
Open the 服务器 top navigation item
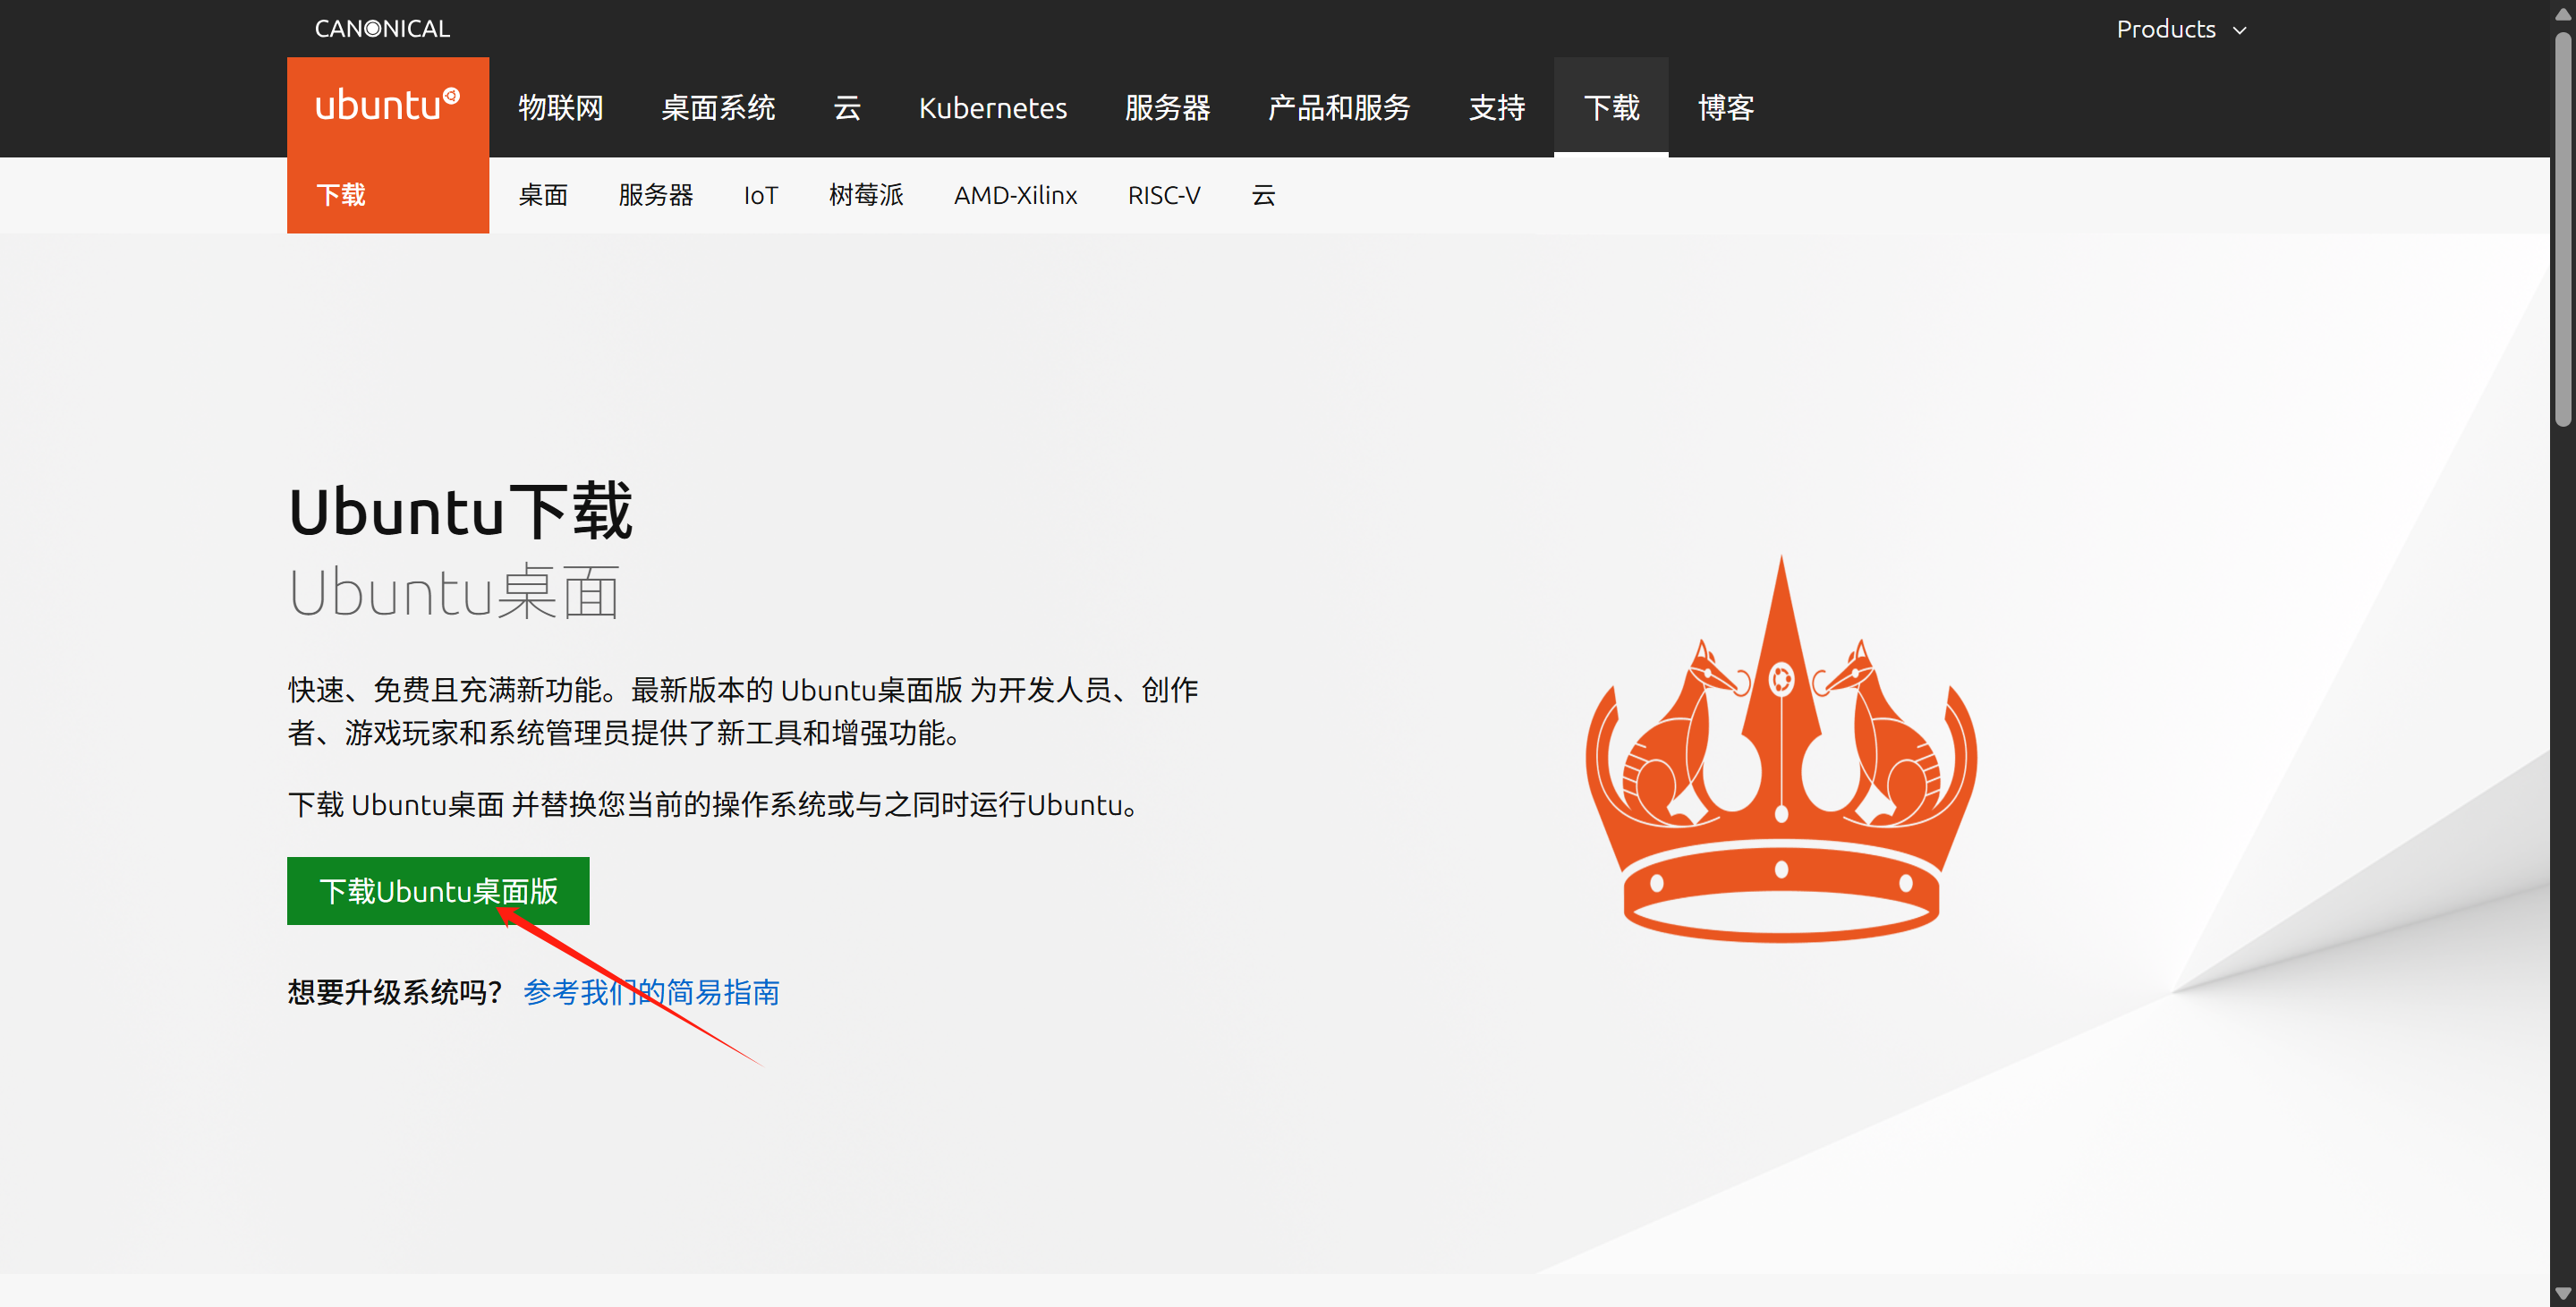click(1166, 107)
